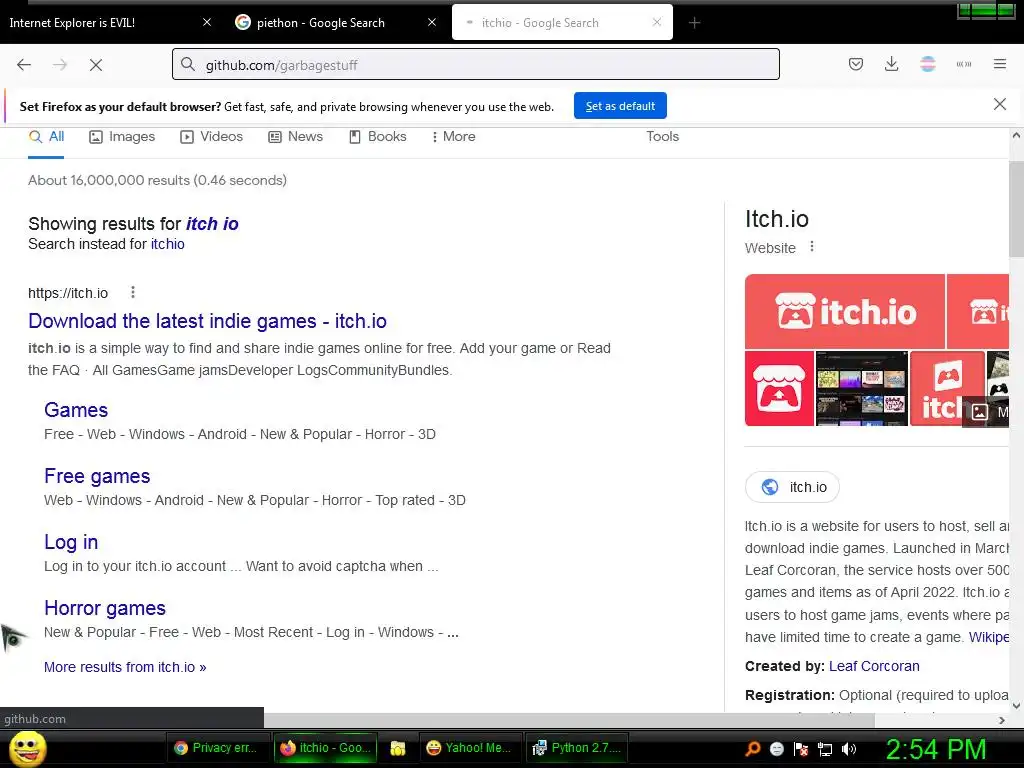Switch to Images search results
This screenshot has width=1024, height=768.
[122, 136]
